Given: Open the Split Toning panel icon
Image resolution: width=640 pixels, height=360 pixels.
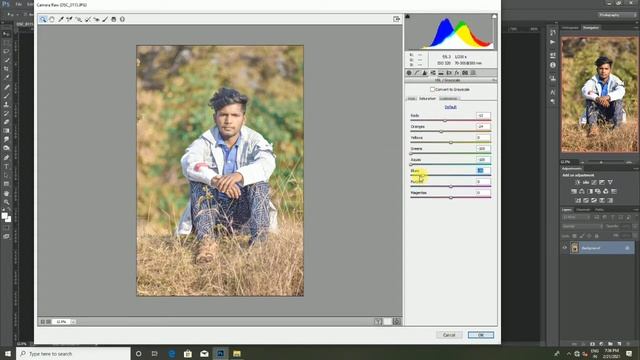Looking at the screenshot, I should 441,73.
